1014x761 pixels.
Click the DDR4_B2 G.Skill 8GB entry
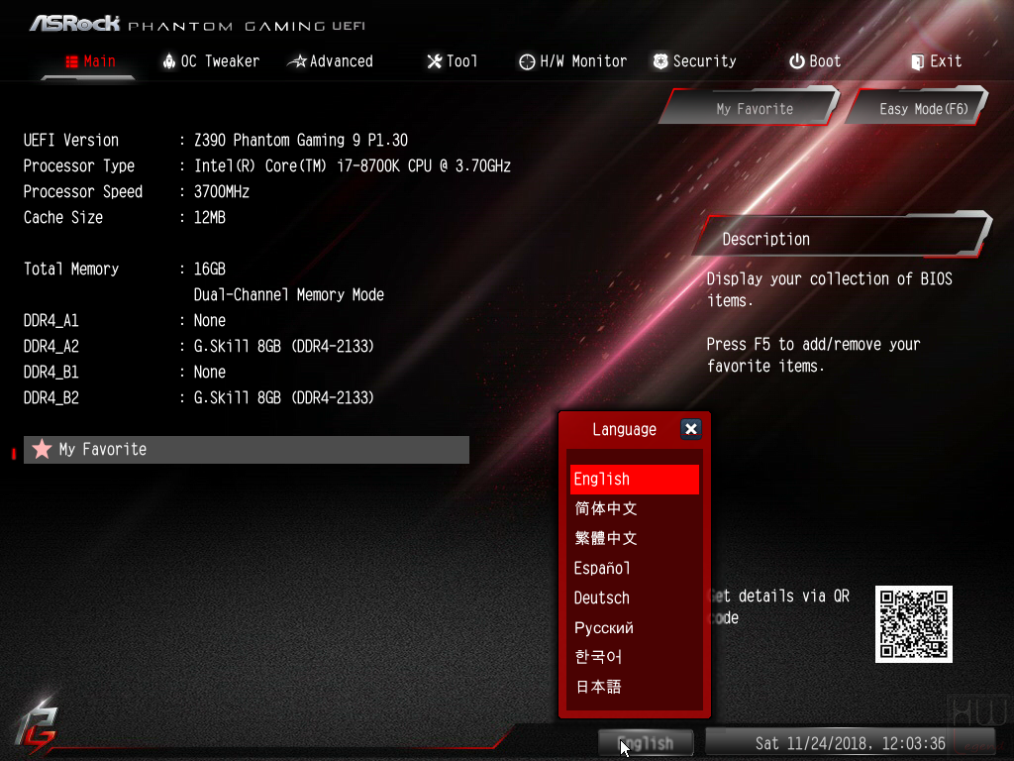pos(284,398)
